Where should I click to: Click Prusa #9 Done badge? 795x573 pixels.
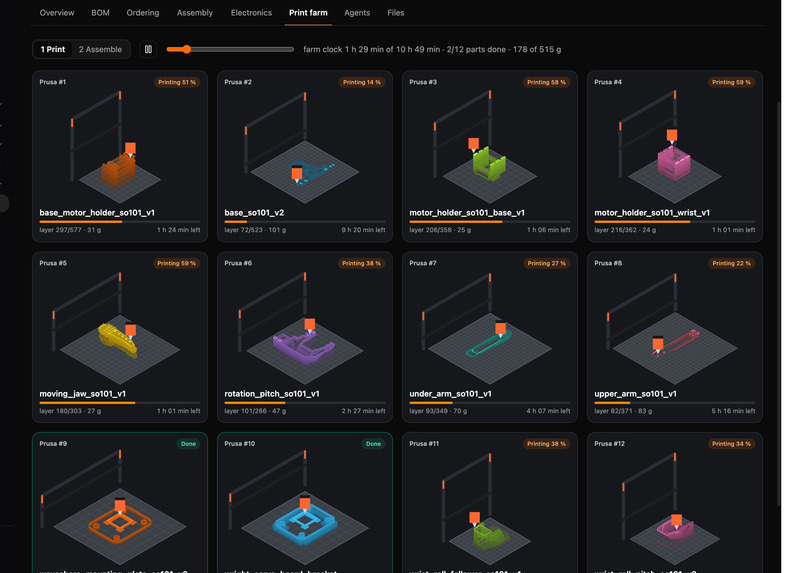[189, 444]
